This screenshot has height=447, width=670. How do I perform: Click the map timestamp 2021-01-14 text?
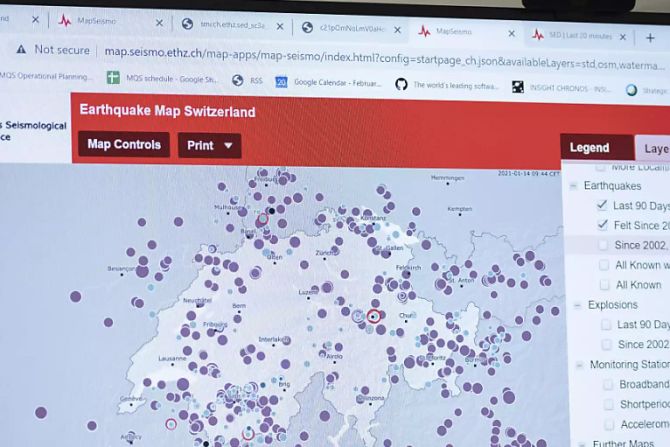529,174
